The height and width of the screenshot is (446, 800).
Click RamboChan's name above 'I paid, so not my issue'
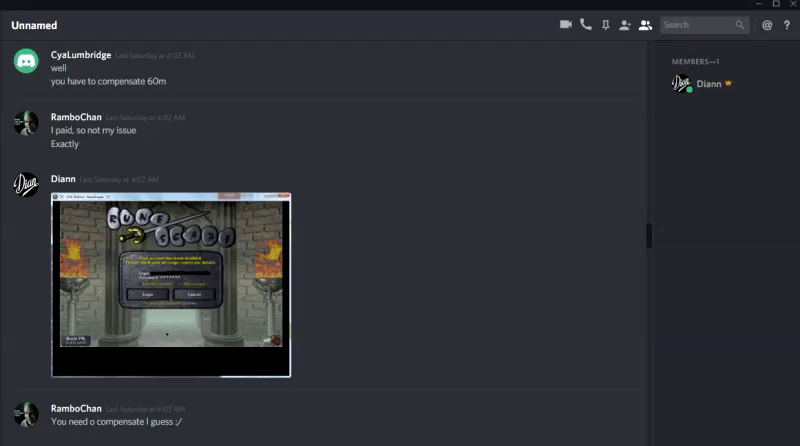76,117
